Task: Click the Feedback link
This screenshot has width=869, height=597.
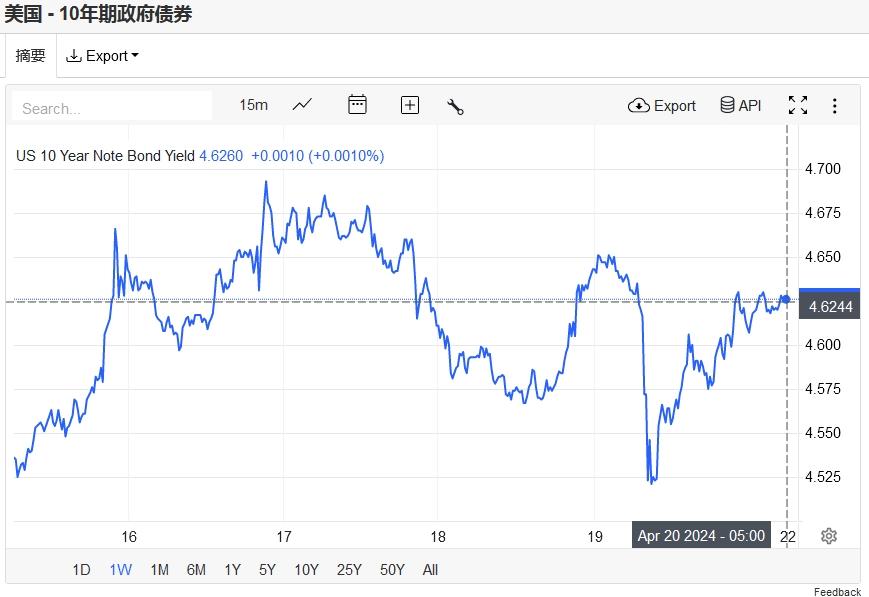Action: [837, 592]
